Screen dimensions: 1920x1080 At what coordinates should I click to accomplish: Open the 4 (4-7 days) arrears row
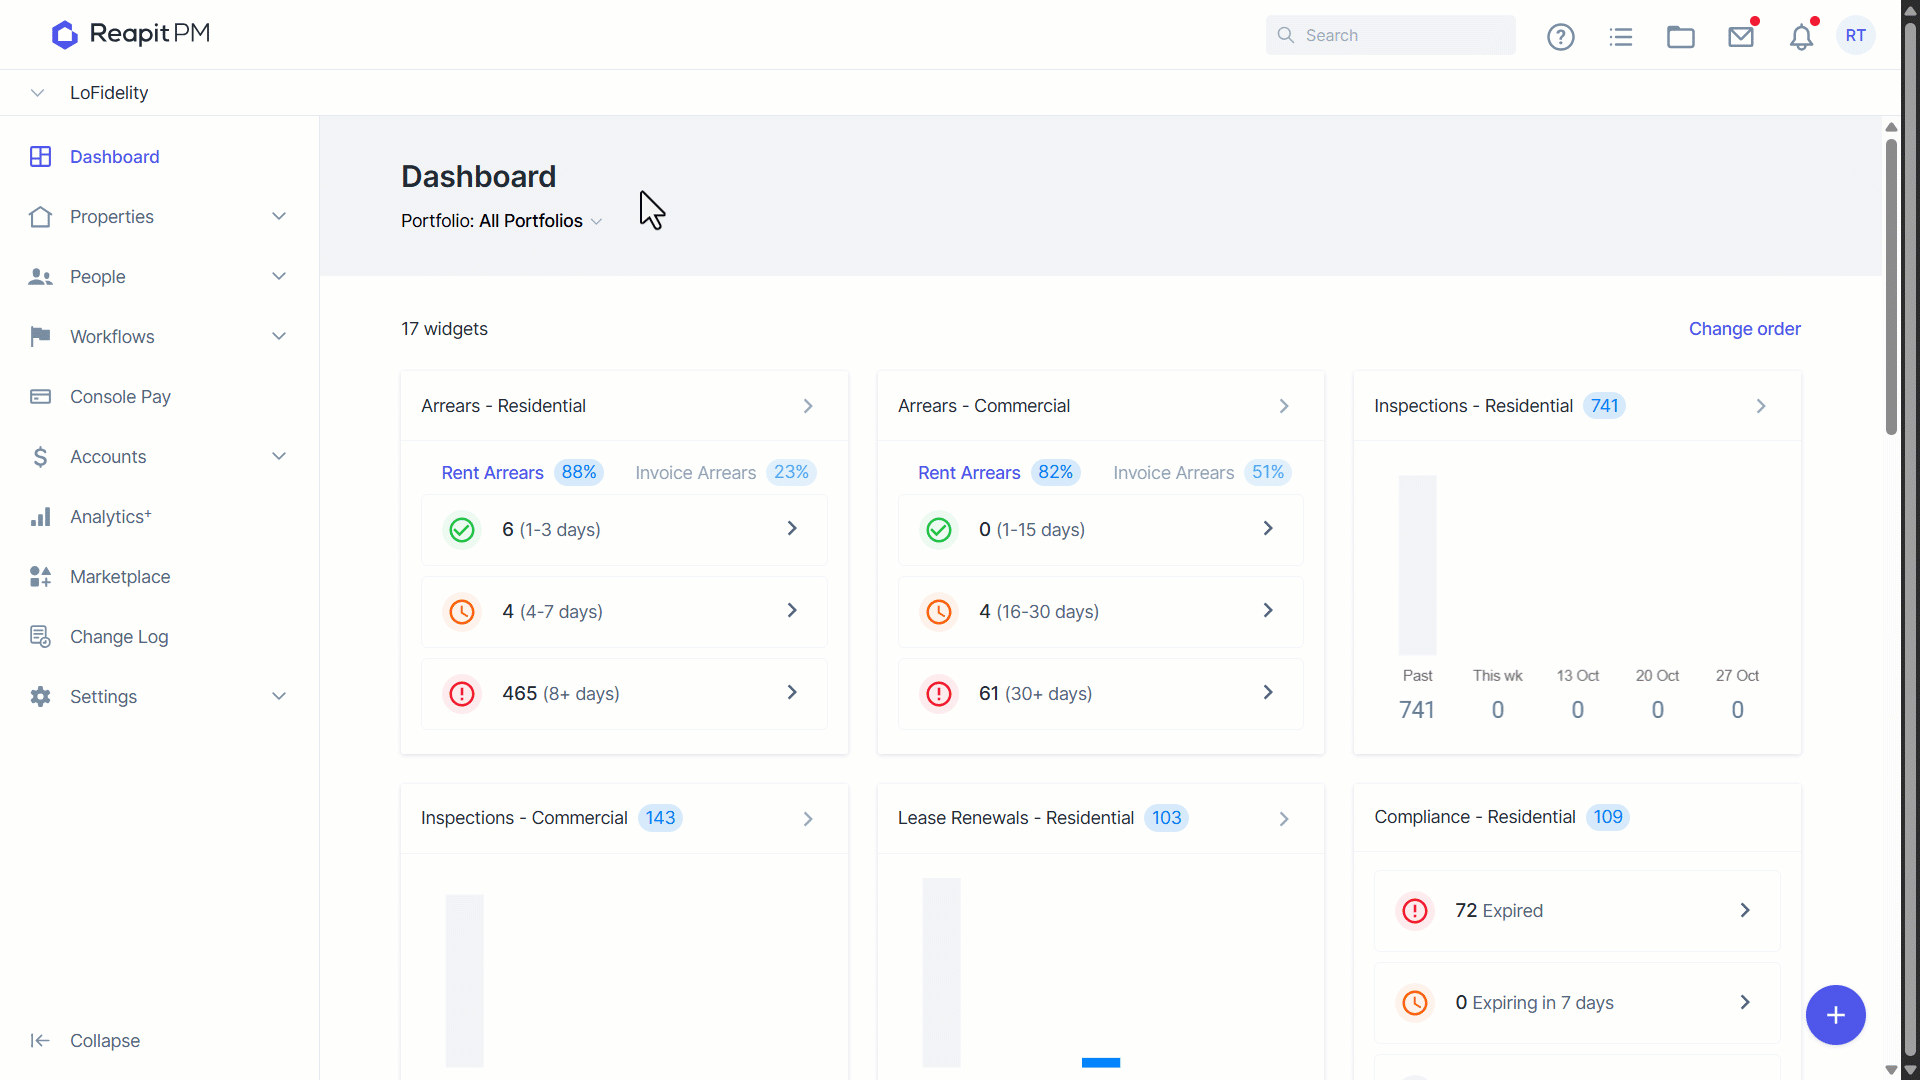coord(624,611)
